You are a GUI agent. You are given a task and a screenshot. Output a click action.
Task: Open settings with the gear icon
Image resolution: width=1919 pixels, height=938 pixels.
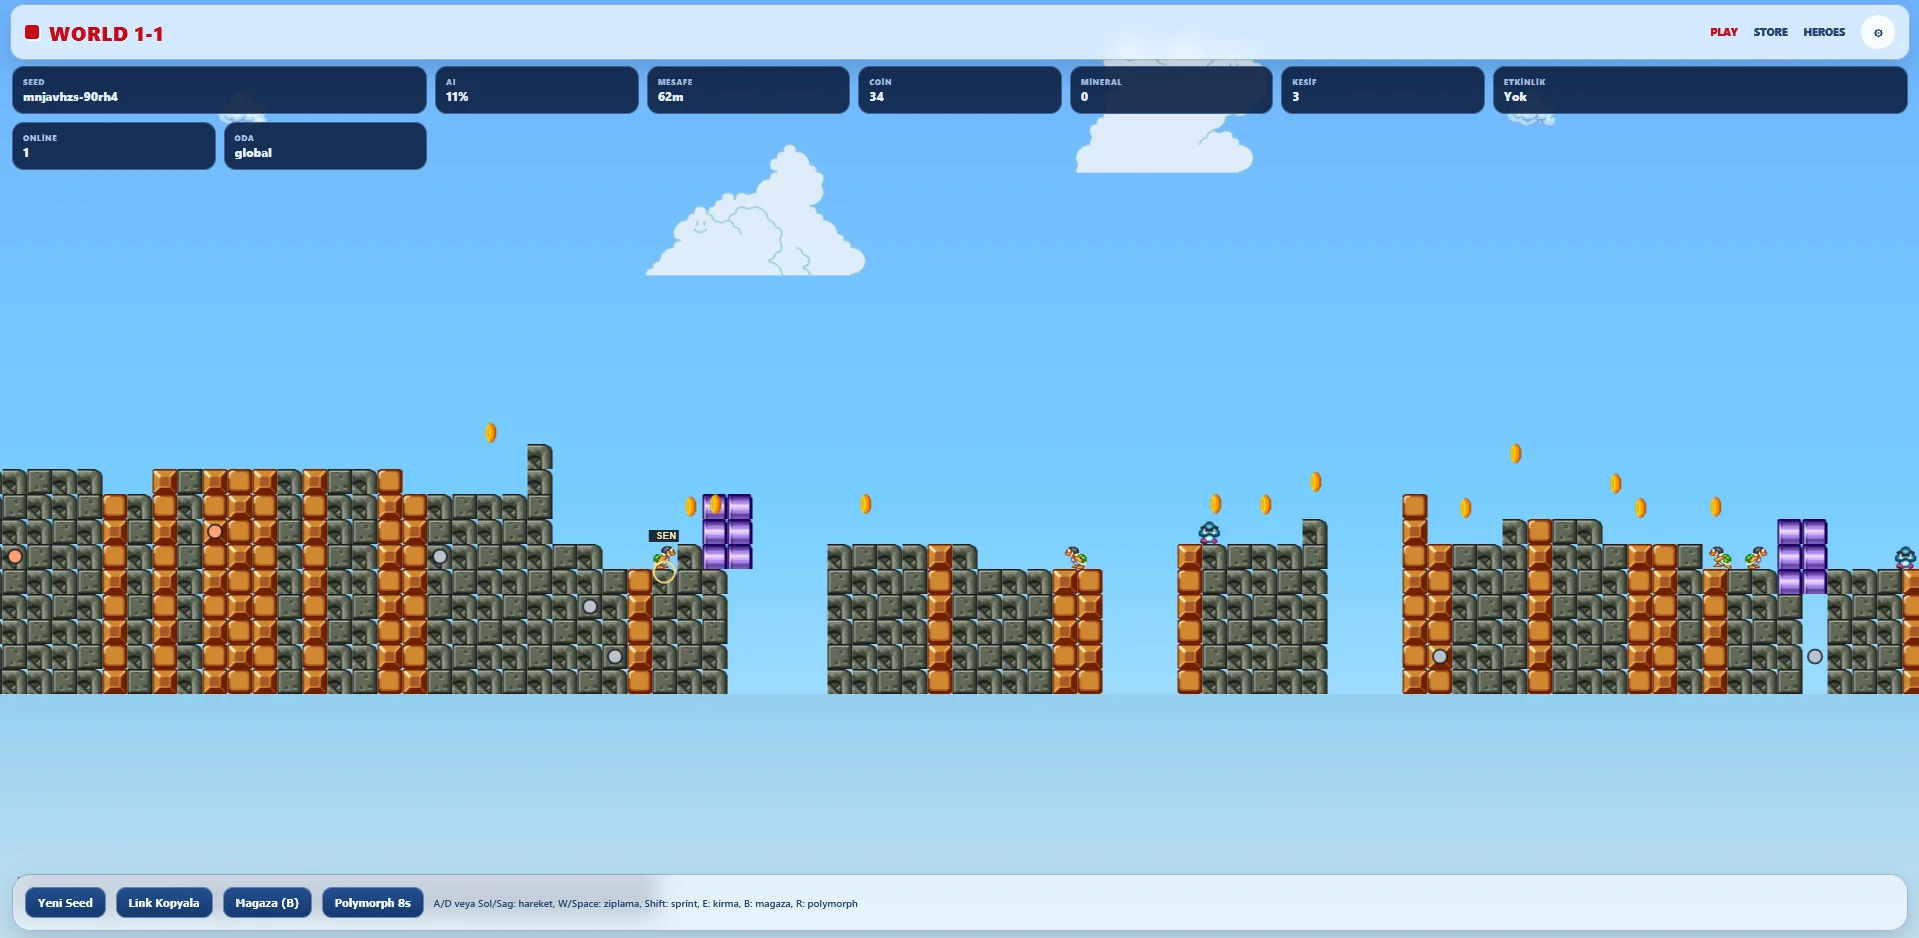click(1878, 33)
